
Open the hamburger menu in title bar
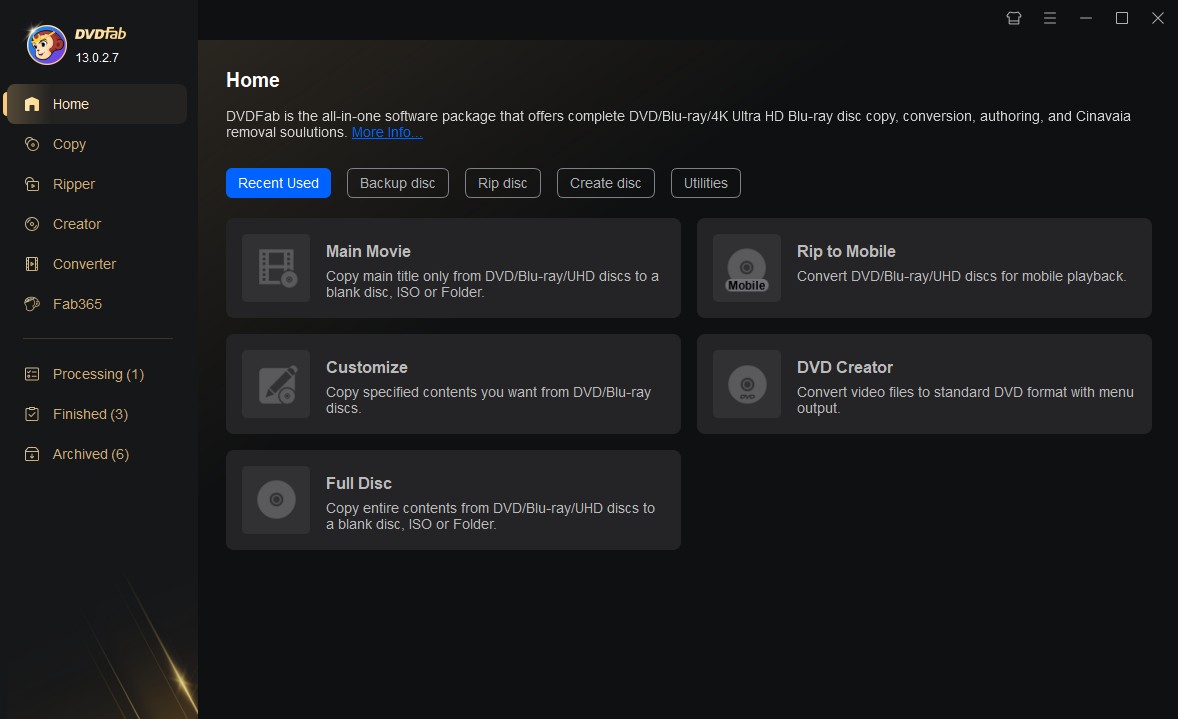pyautogui.click(x=1050, y=18)
